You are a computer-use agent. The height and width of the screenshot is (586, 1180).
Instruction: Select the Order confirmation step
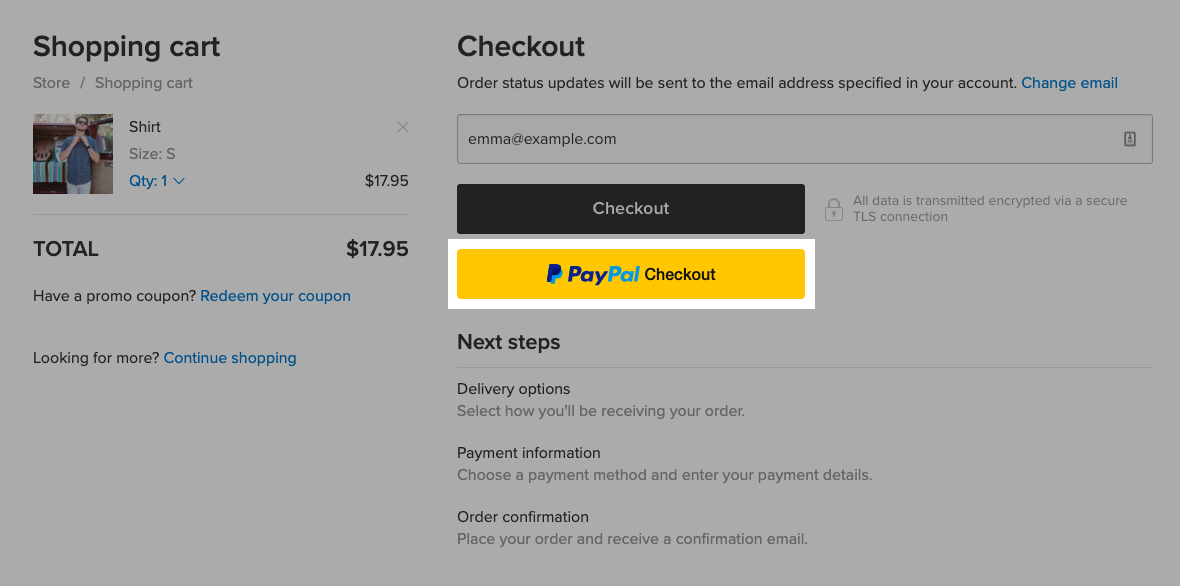tap(522, 517)
